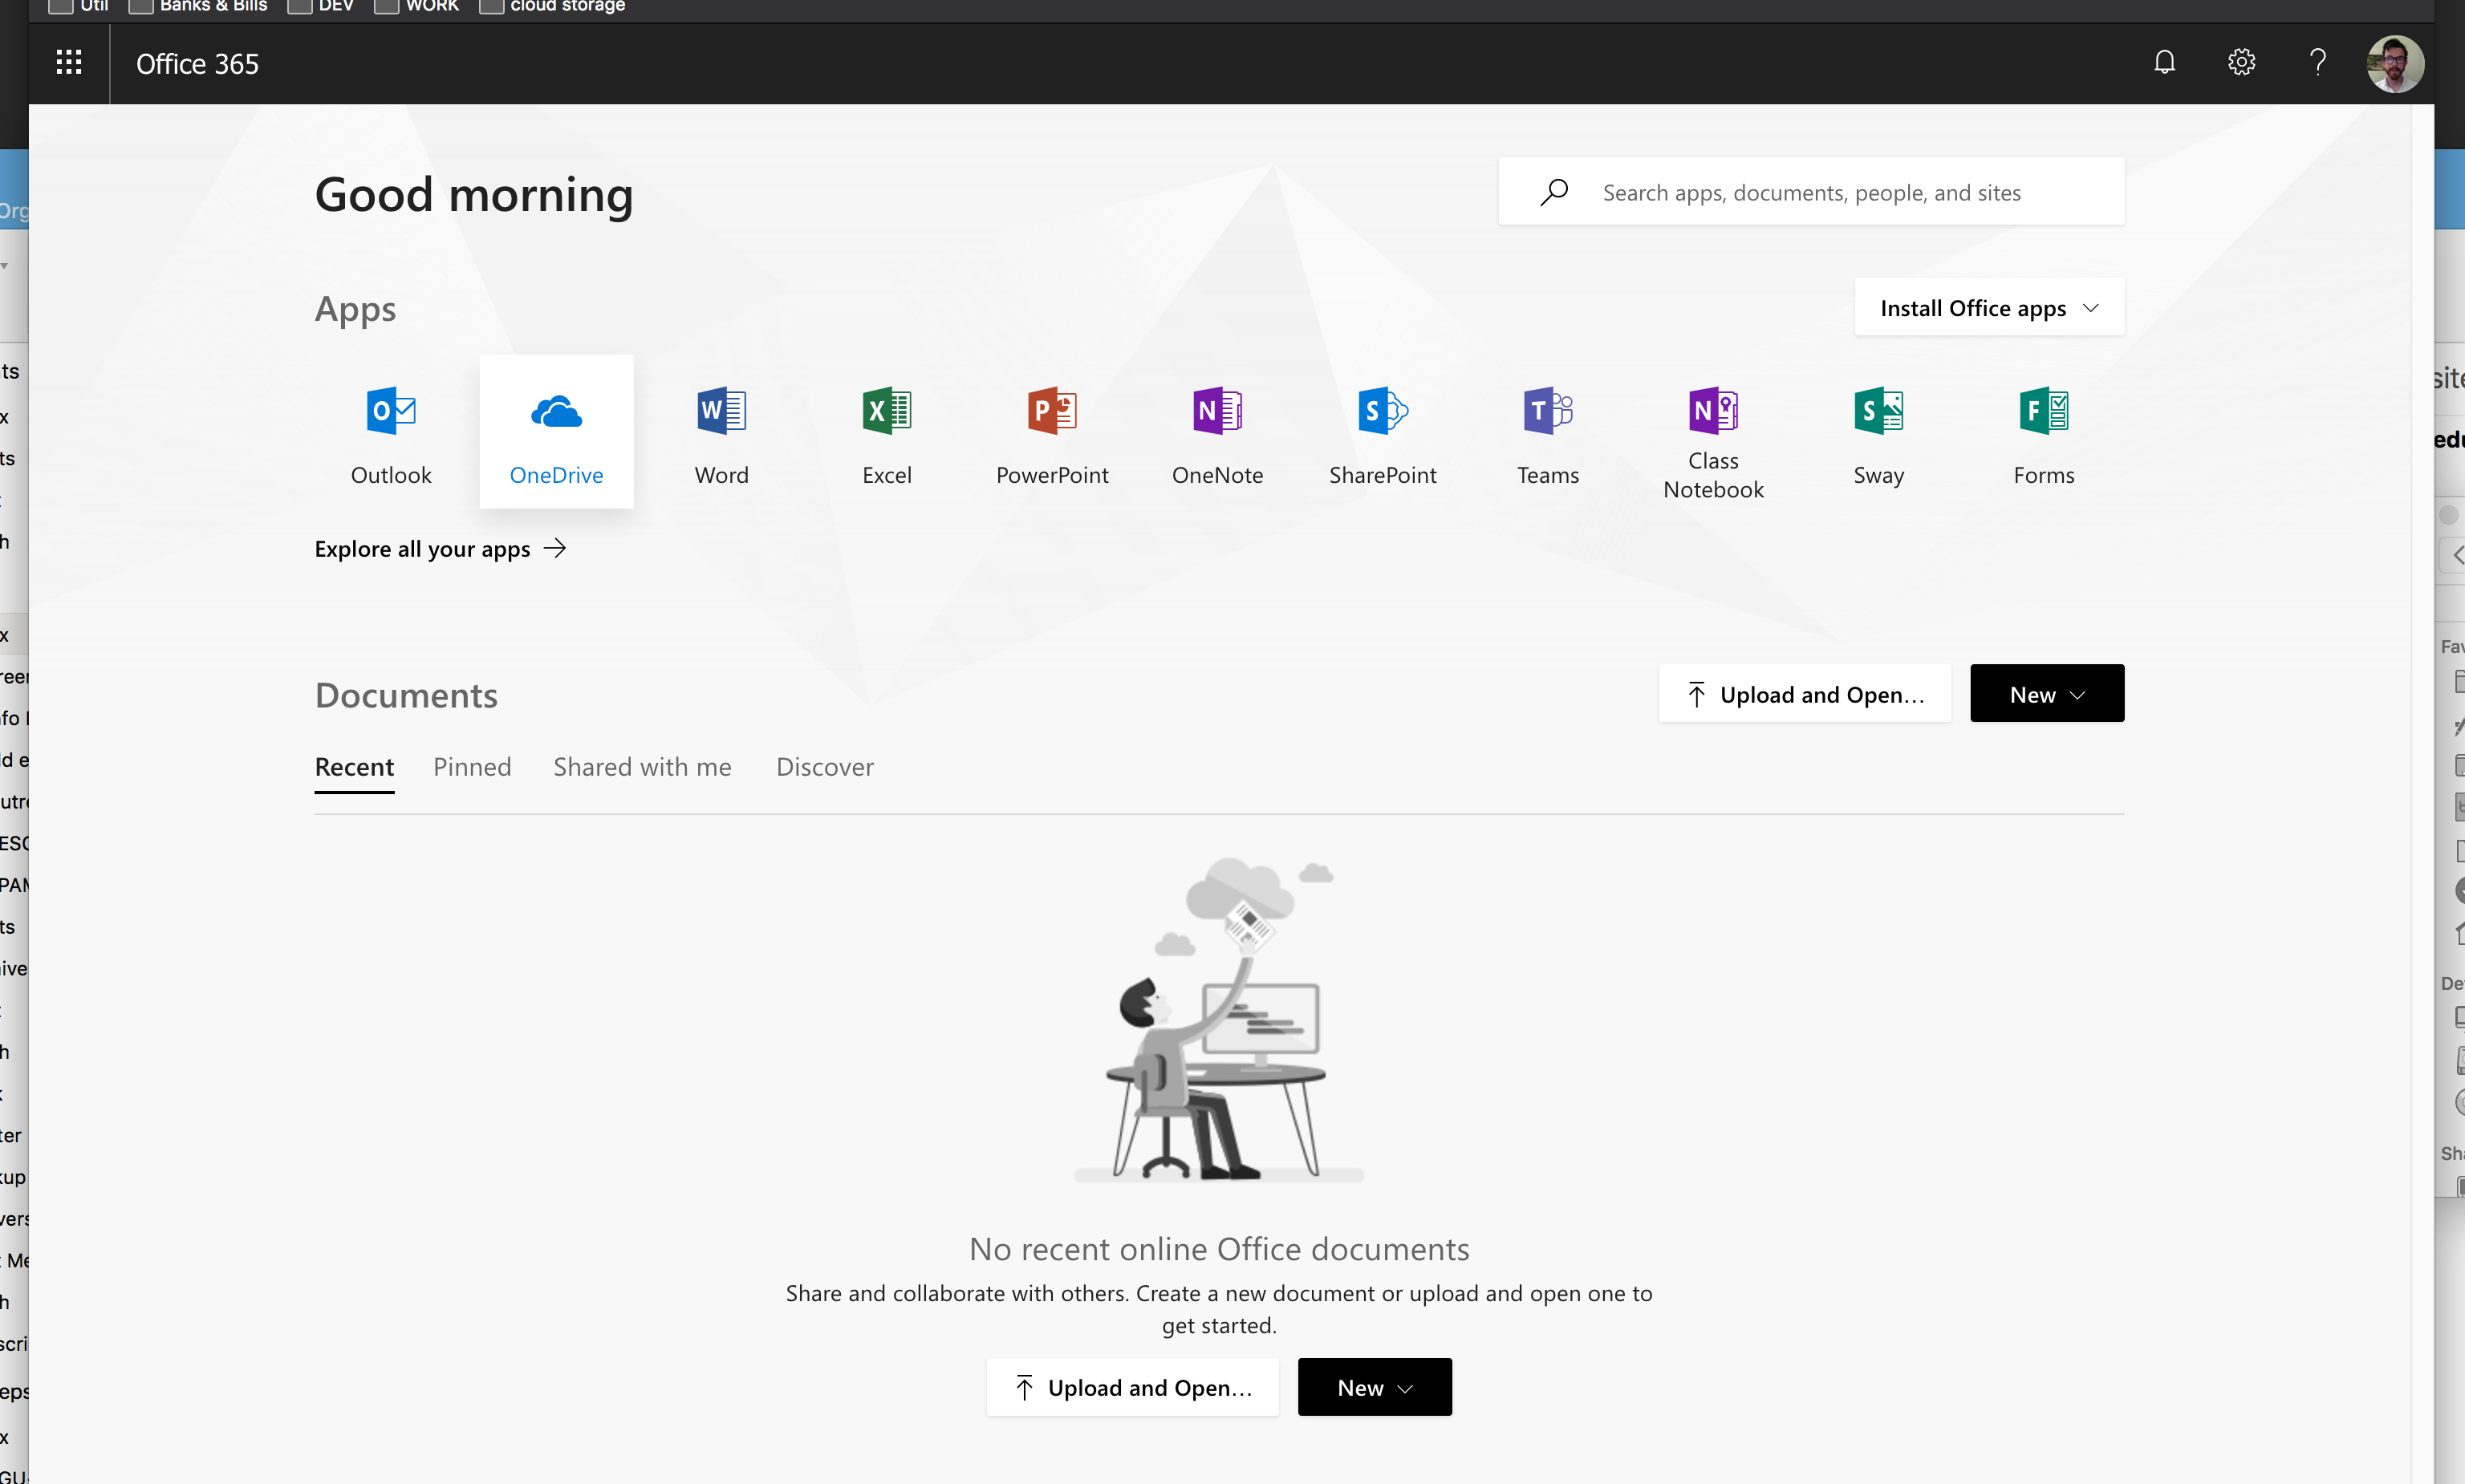
Task: Open the WORK bookmarks folder
Action: tap(417, 6)
